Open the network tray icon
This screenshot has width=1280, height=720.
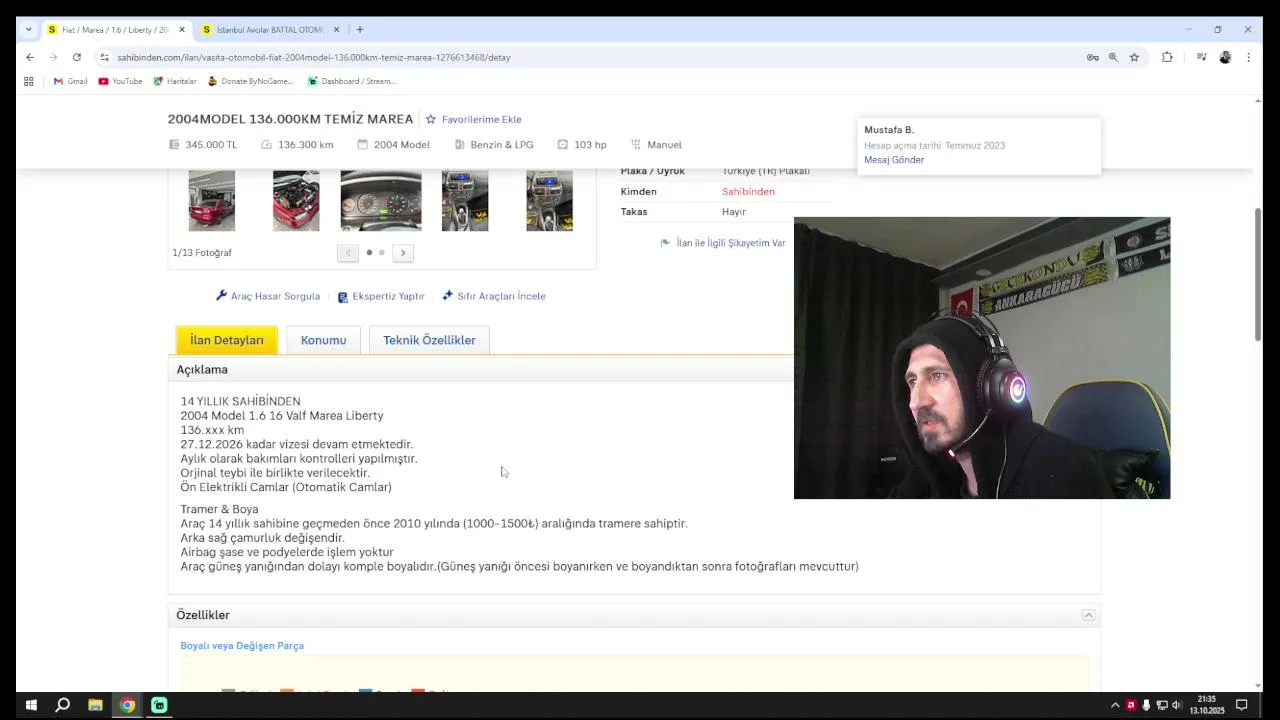1160,705
